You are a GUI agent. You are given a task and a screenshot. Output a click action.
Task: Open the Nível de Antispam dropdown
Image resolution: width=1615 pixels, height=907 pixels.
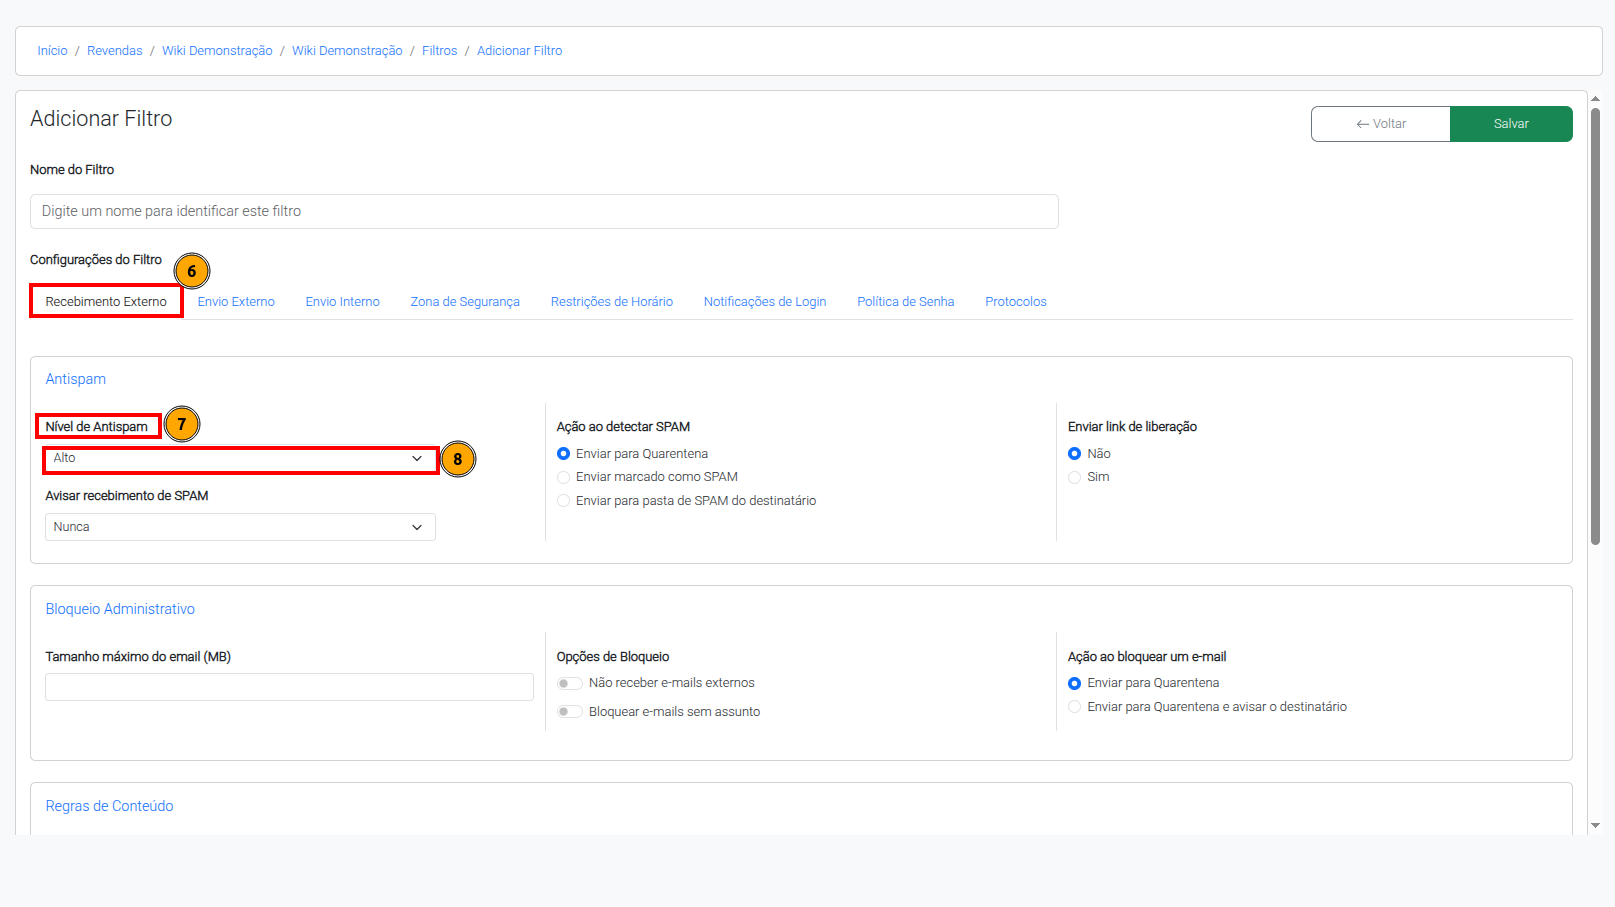coord(240,459)
